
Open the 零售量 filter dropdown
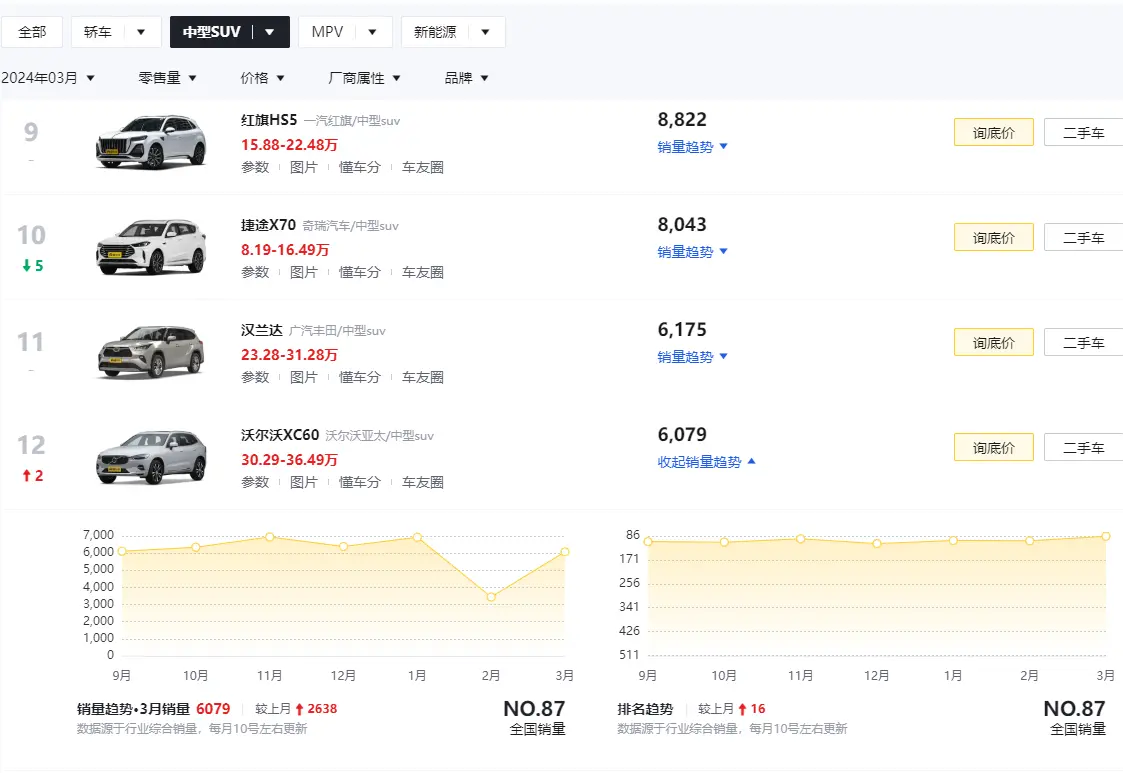pyautogui.click(x=168, y=78)
